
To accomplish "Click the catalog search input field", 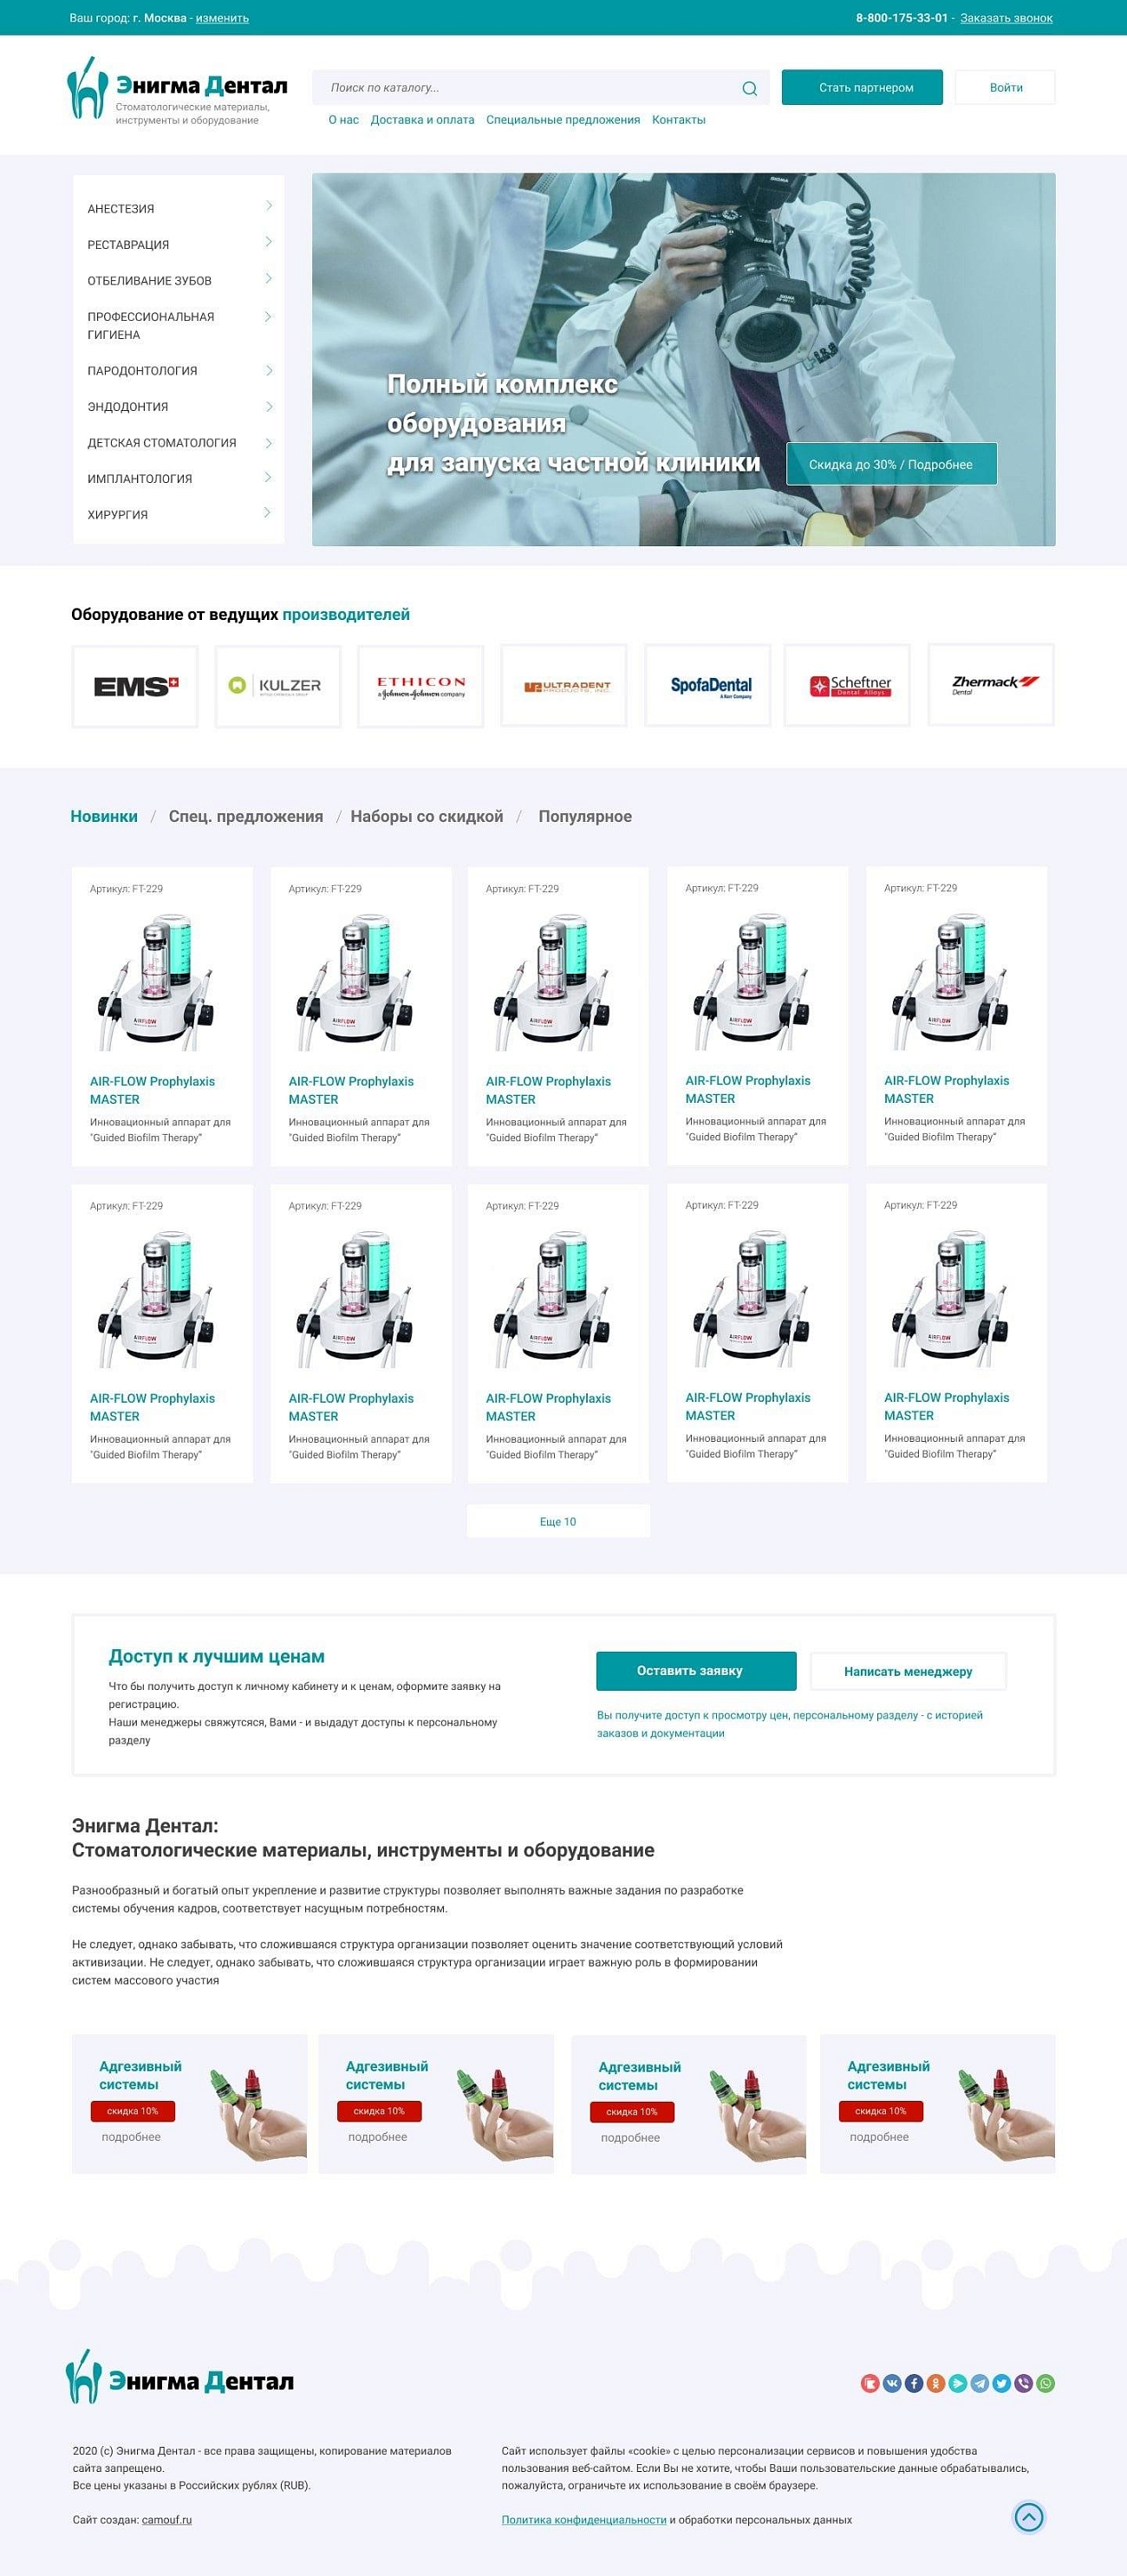I will tap(530, 88).
